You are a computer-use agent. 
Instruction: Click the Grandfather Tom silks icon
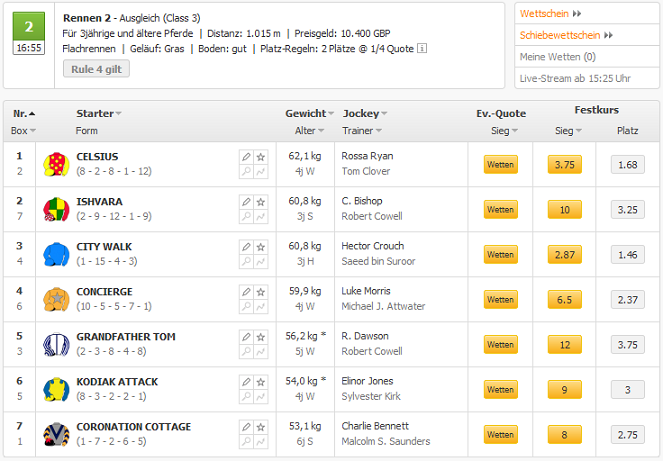pyautogui.click(x=55, y=344)
